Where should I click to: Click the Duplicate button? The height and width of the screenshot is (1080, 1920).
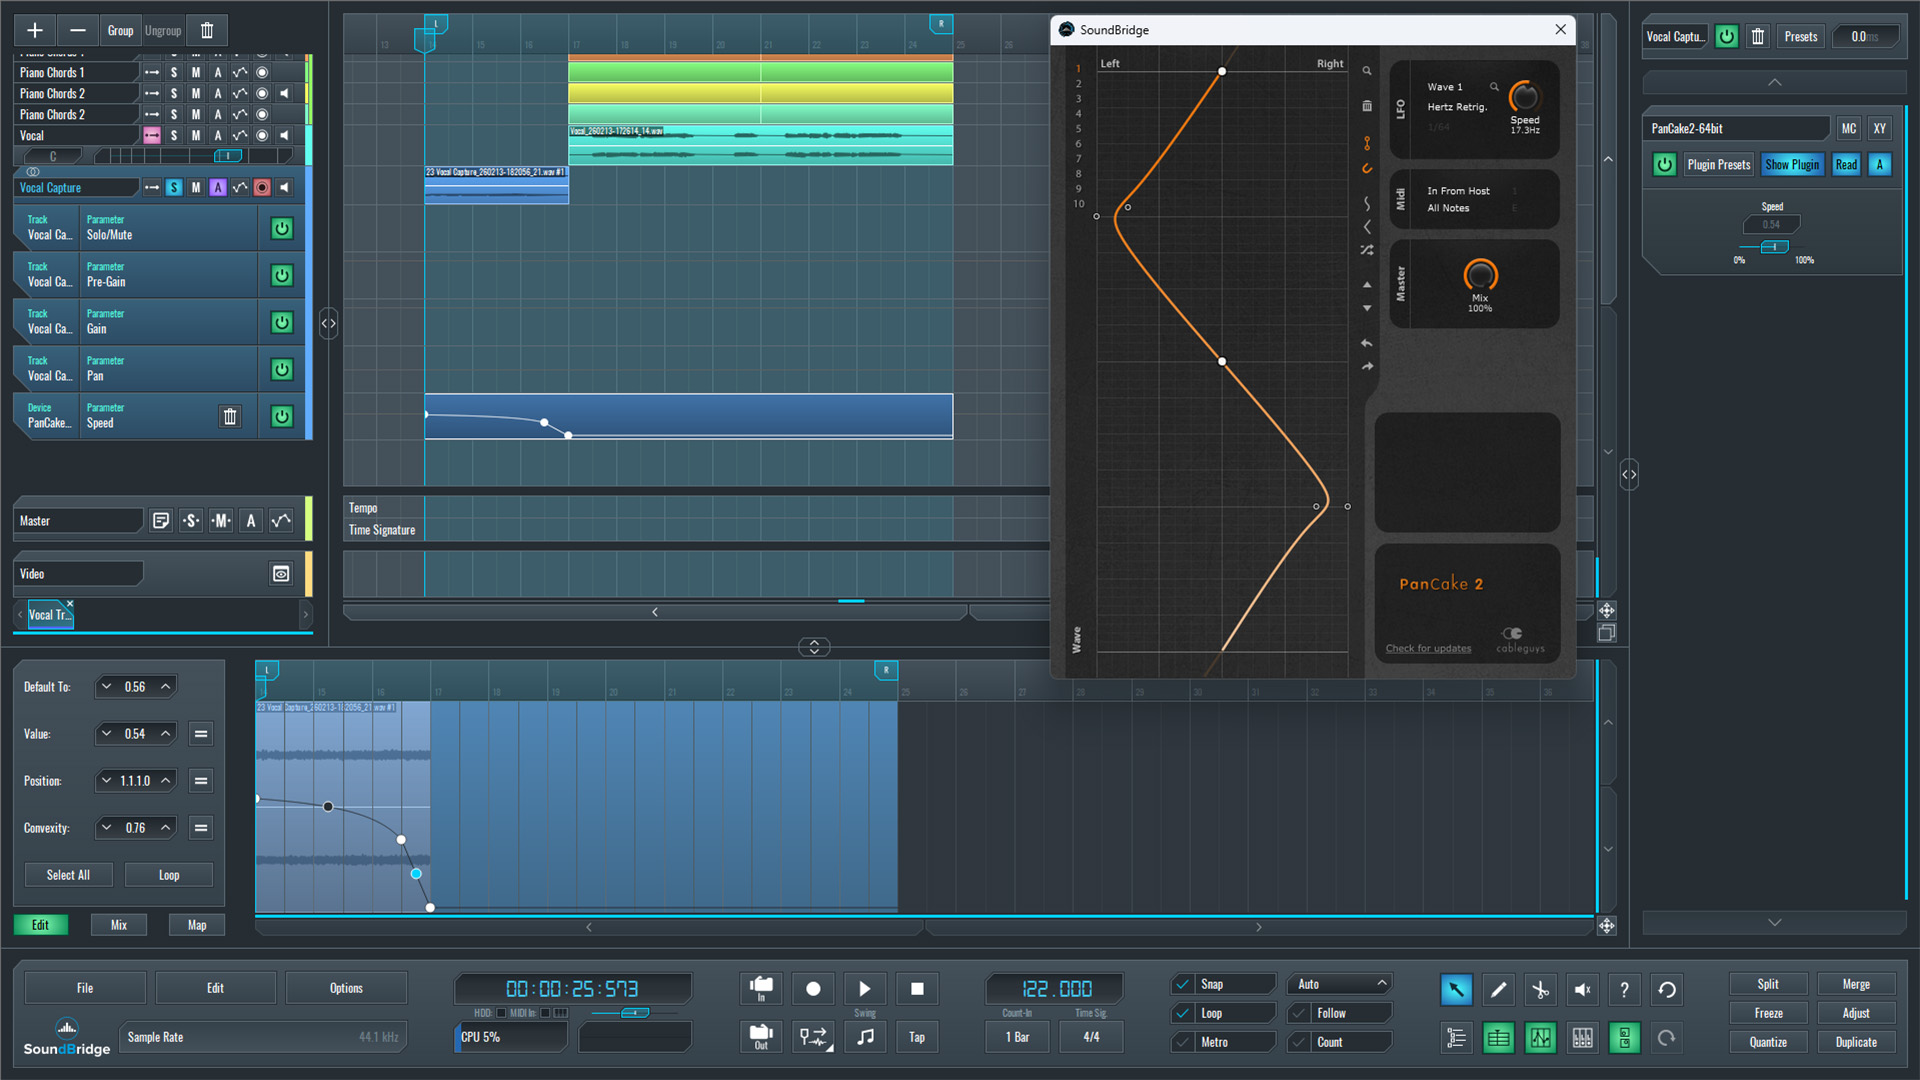(1856, 1042)
